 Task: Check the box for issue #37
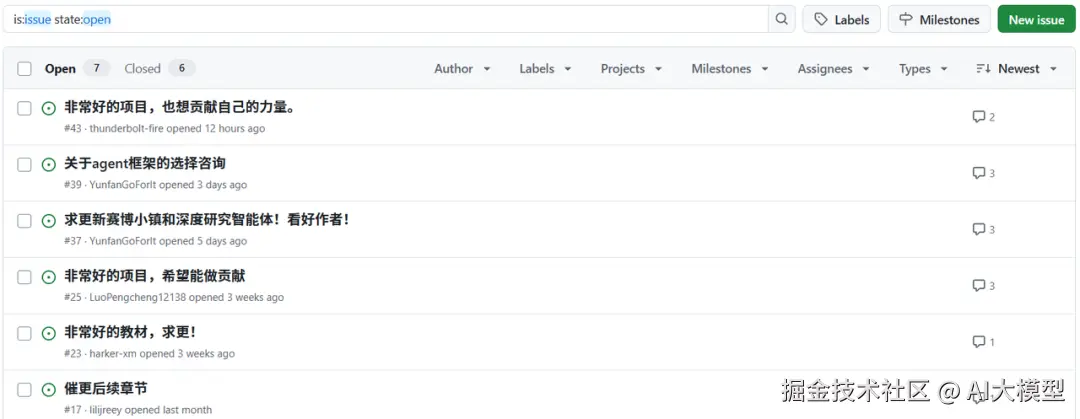point(25,221)
